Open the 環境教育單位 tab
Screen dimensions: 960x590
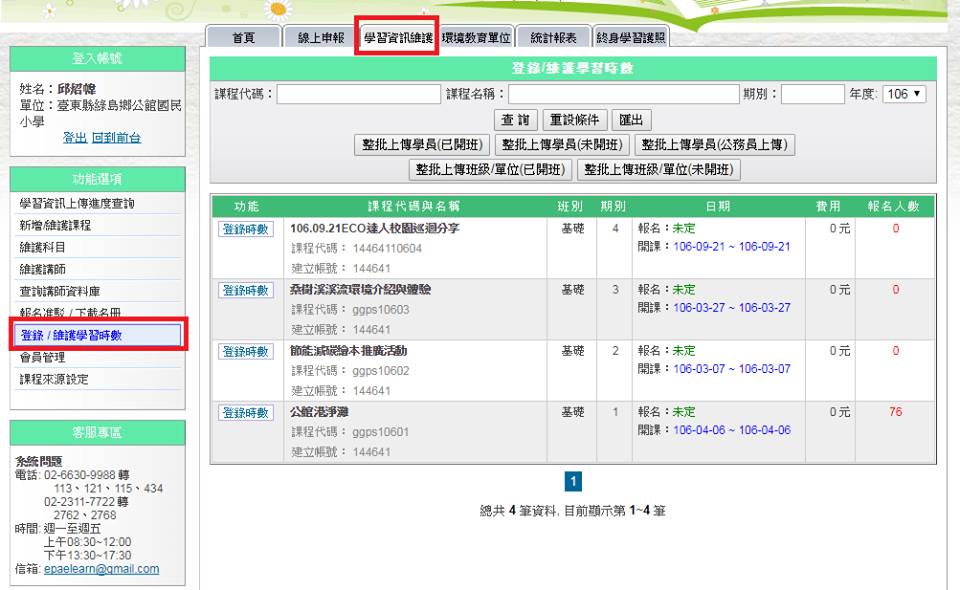point(476,37)
